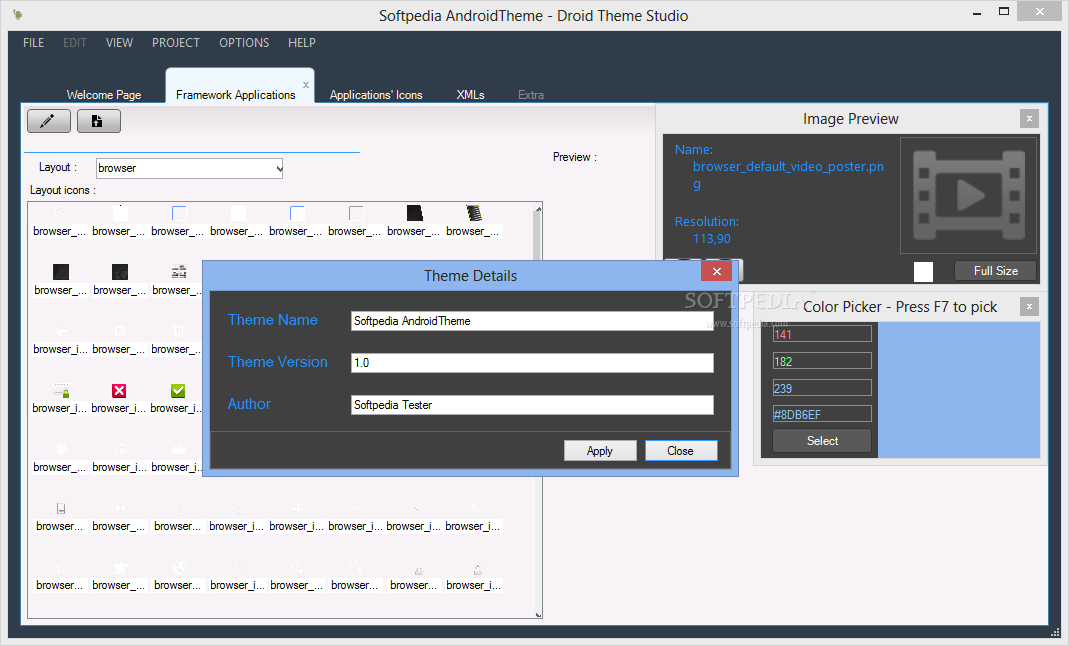The width and height of the screenshot is (1069, 646).
Task: Click the blue value field showing 239
Action: tap(822, 388)
